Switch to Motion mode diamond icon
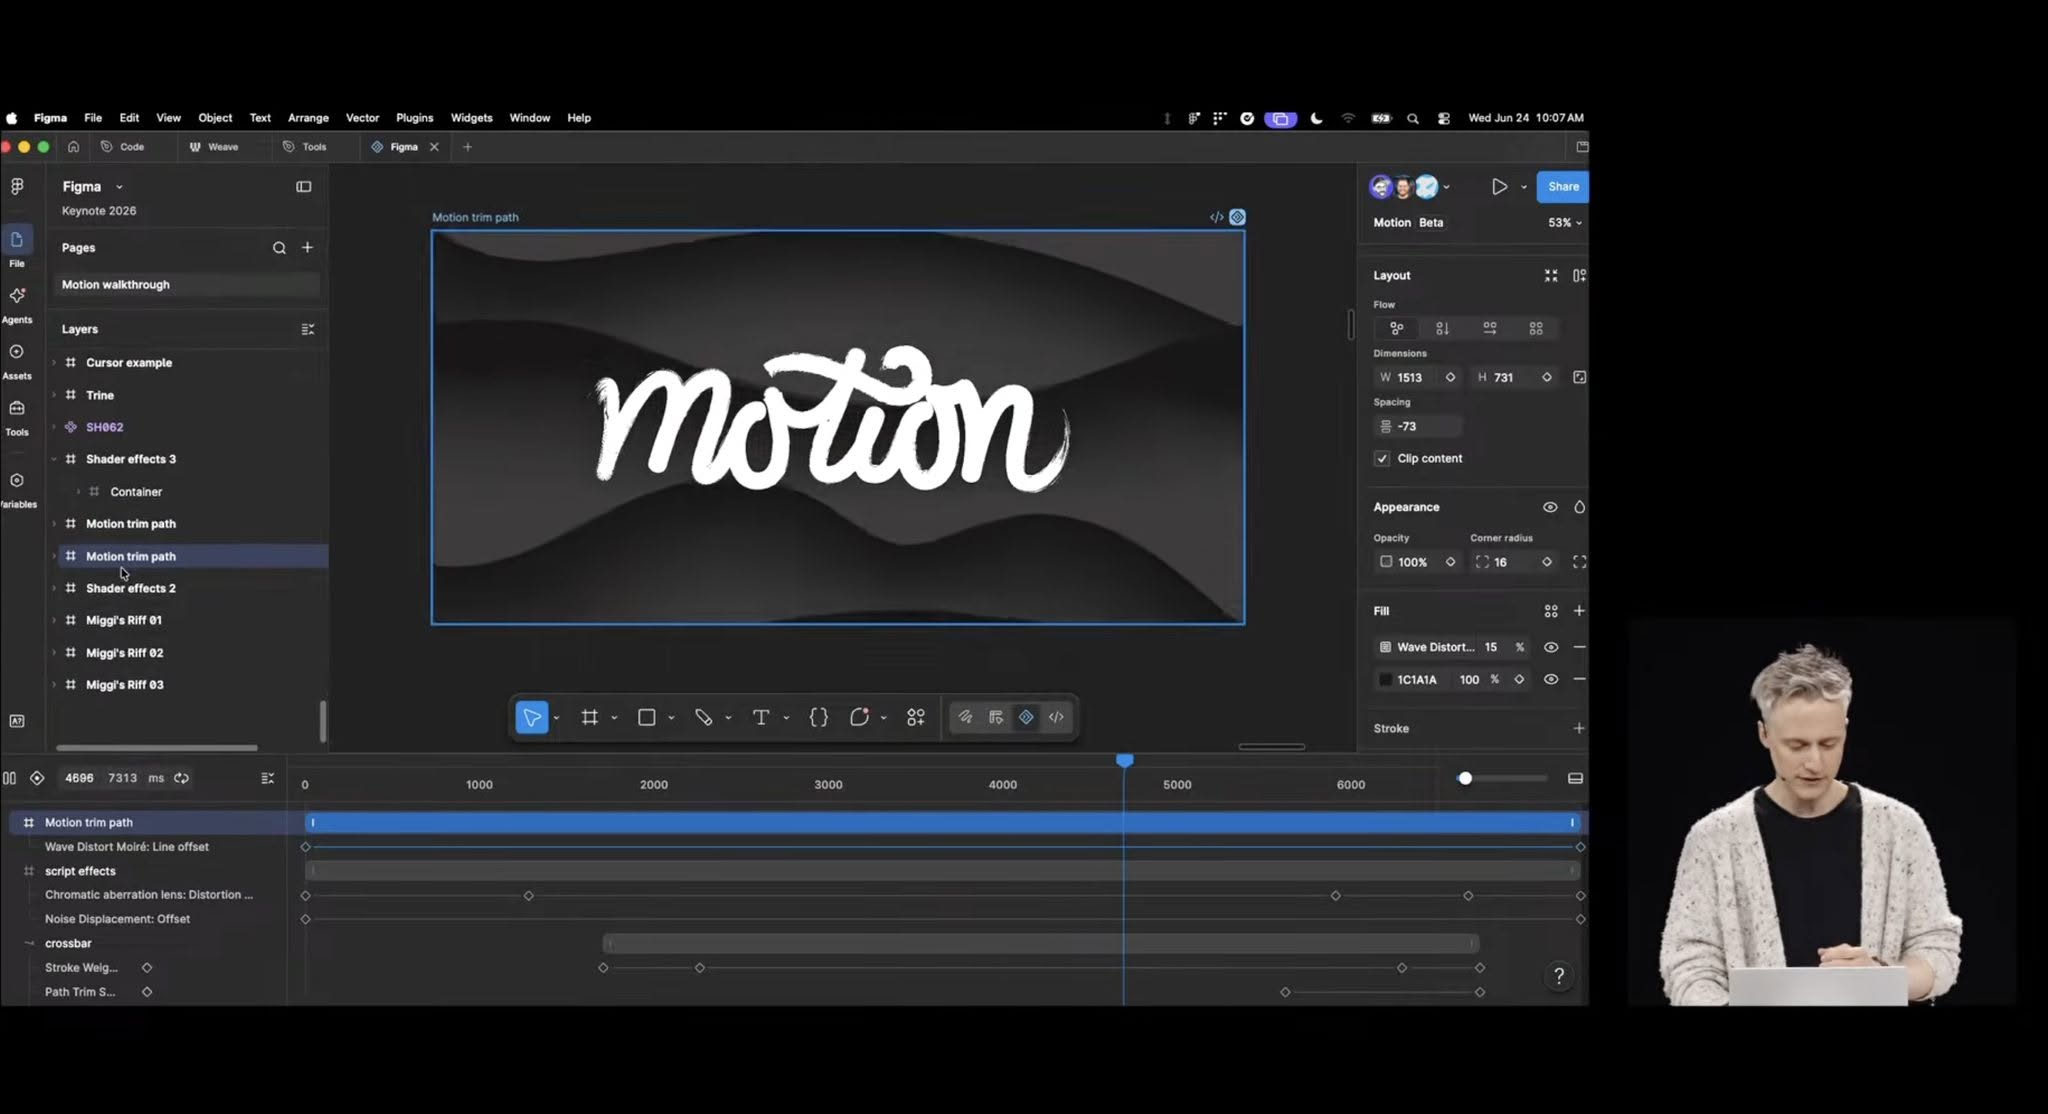Viewport: 2048px width, 1114px height. pos(1026,717)
